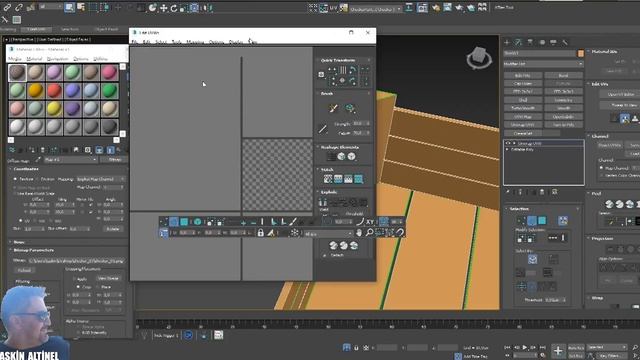640x360 pixels.
Task: Click relax sphere icon in Reshape Elements
Action: point(341,157)
